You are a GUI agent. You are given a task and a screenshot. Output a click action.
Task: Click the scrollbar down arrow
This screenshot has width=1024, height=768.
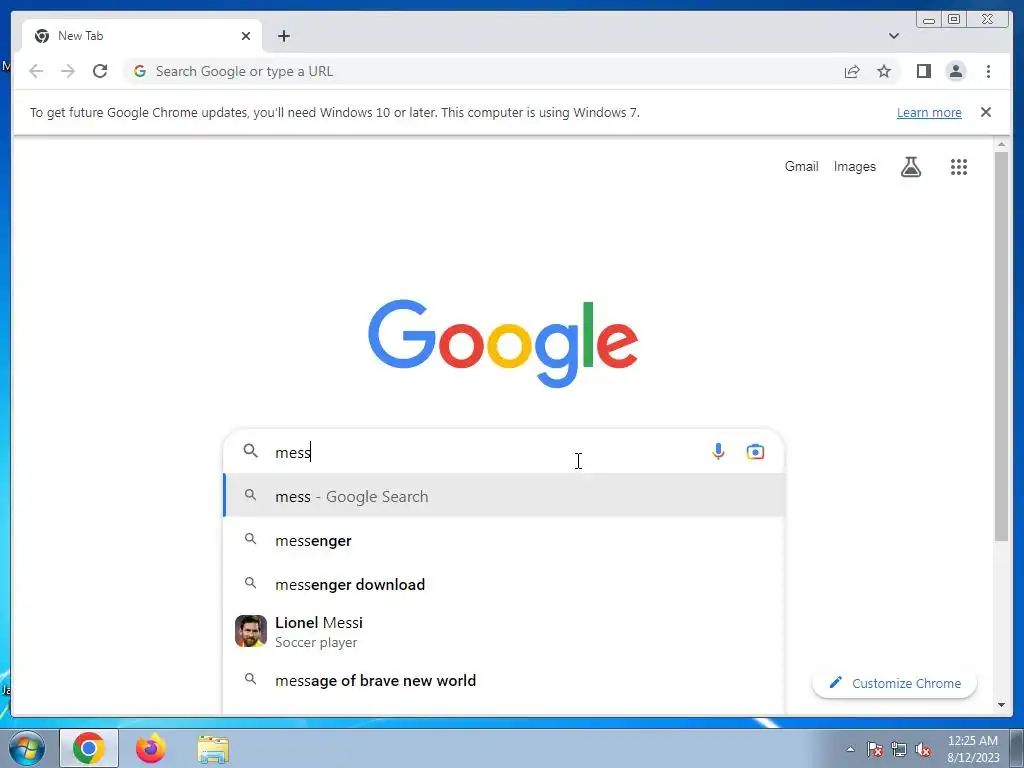click(x=1001, y=705)
